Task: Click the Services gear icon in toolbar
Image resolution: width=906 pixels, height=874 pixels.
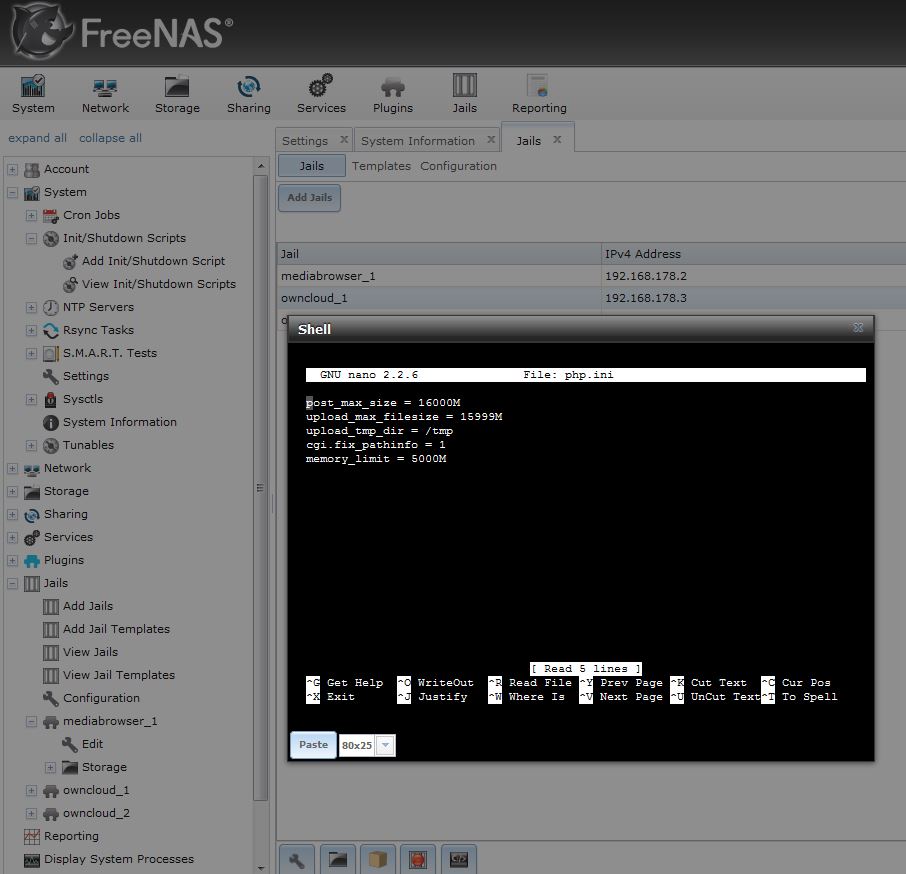Action: click(321, 94)
